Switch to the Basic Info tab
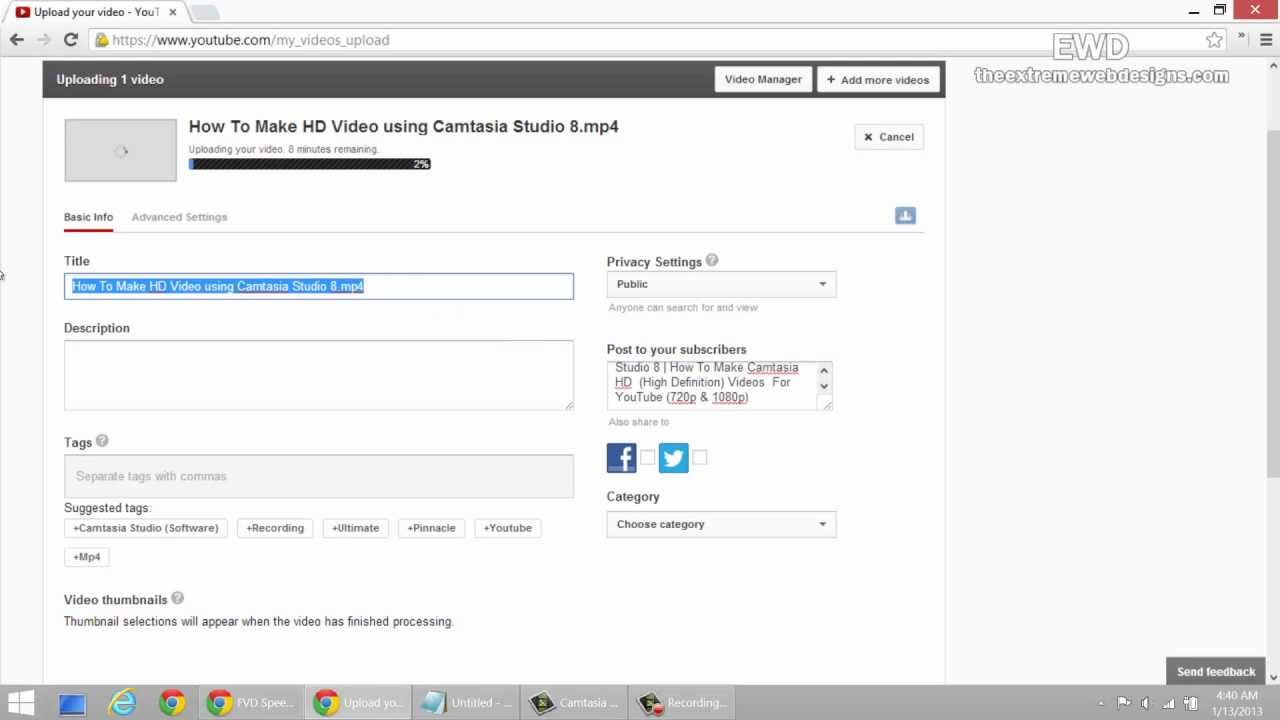1280x720 pixels. (x=88, y=217)
